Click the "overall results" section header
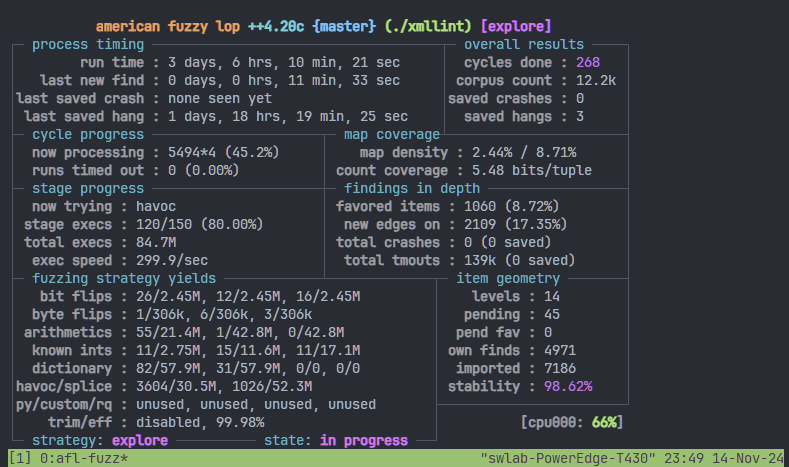 point(524,44)
